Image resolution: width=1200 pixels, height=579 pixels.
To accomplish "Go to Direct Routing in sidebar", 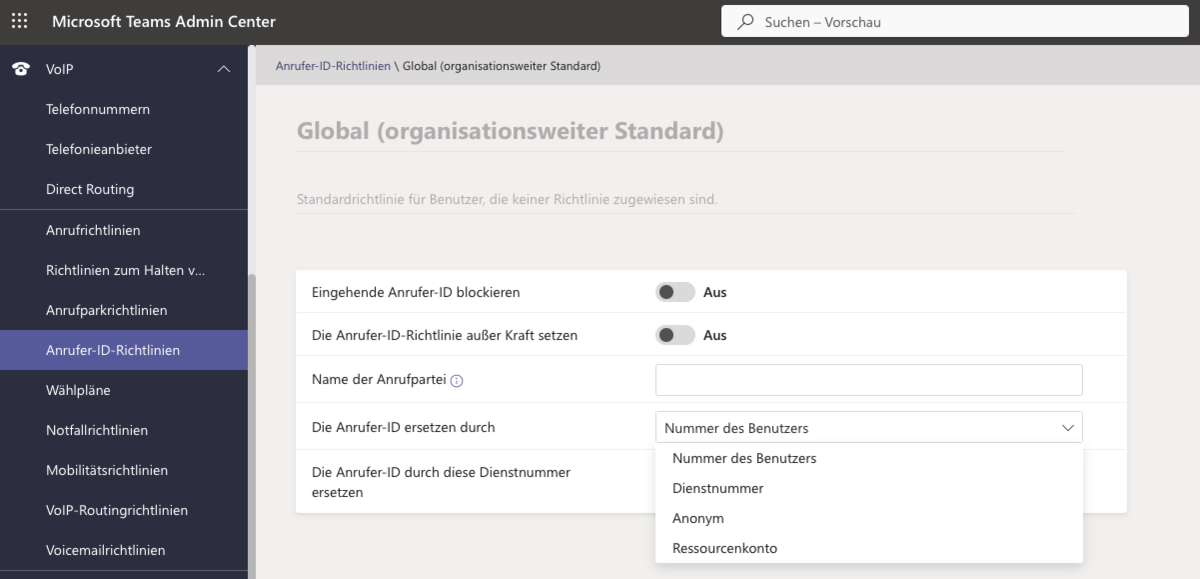I will coord(90,189).
